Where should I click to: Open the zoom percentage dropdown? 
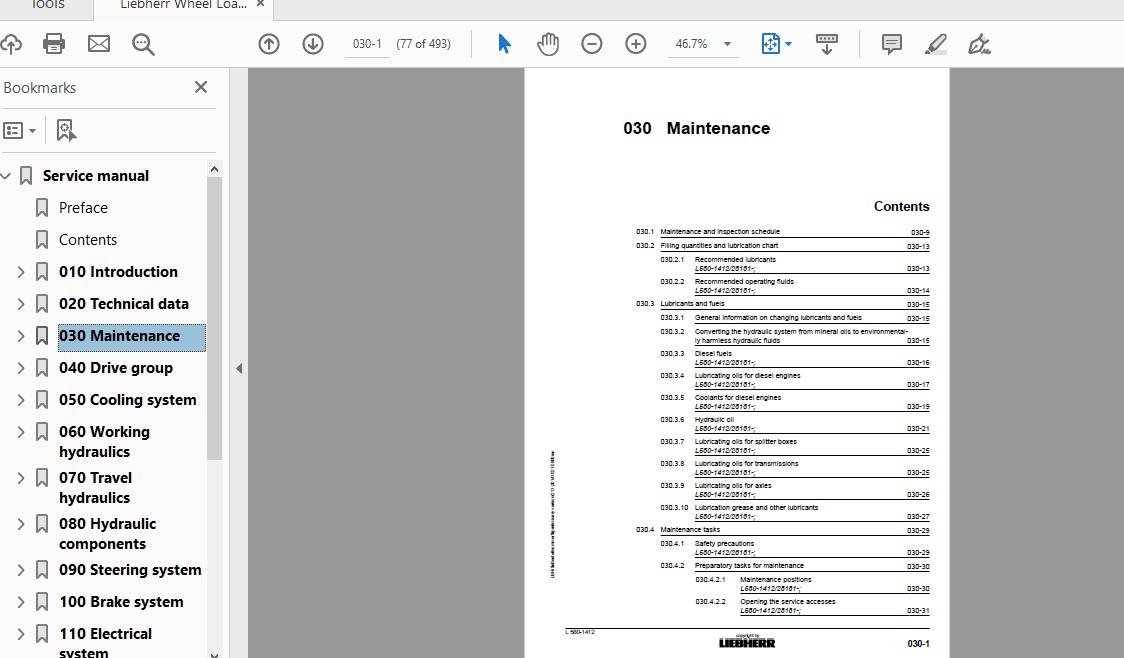[x=729, y=43]
